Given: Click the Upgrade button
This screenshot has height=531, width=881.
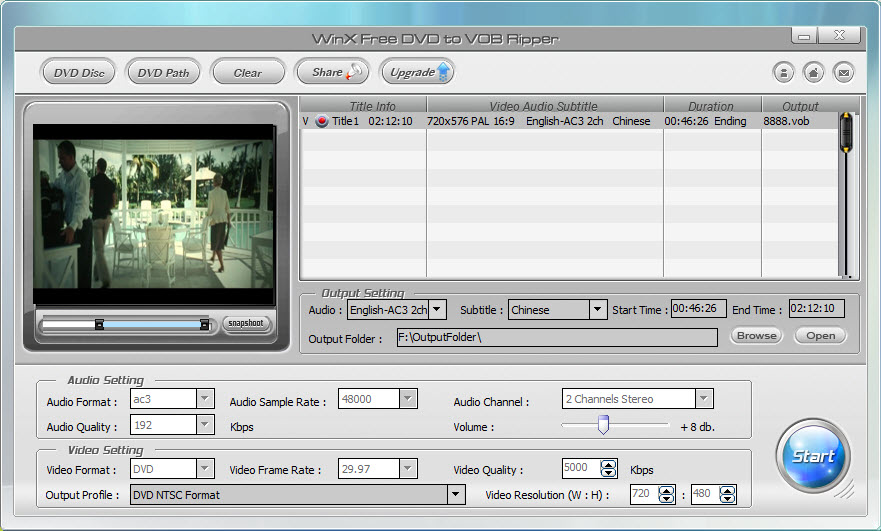Looking at the screenshot, I should coord(417,72).
